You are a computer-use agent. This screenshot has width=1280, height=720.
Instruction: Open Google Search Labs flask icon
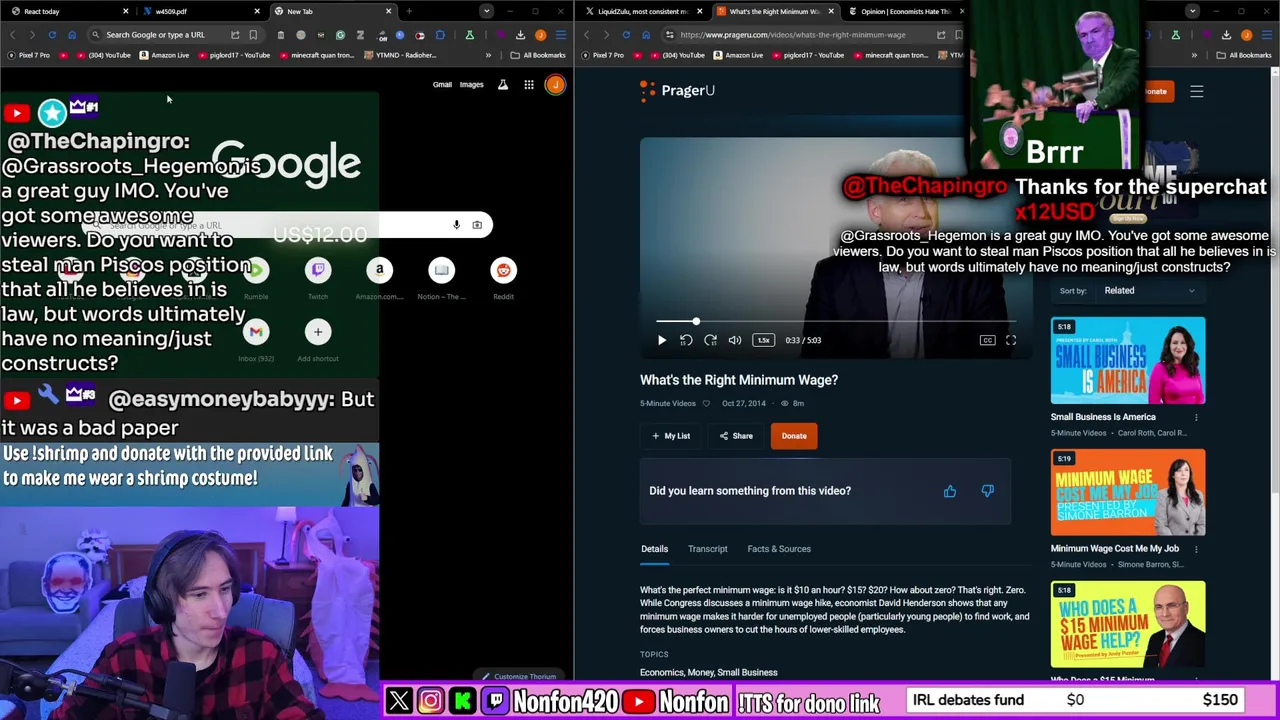coord(503,85)
